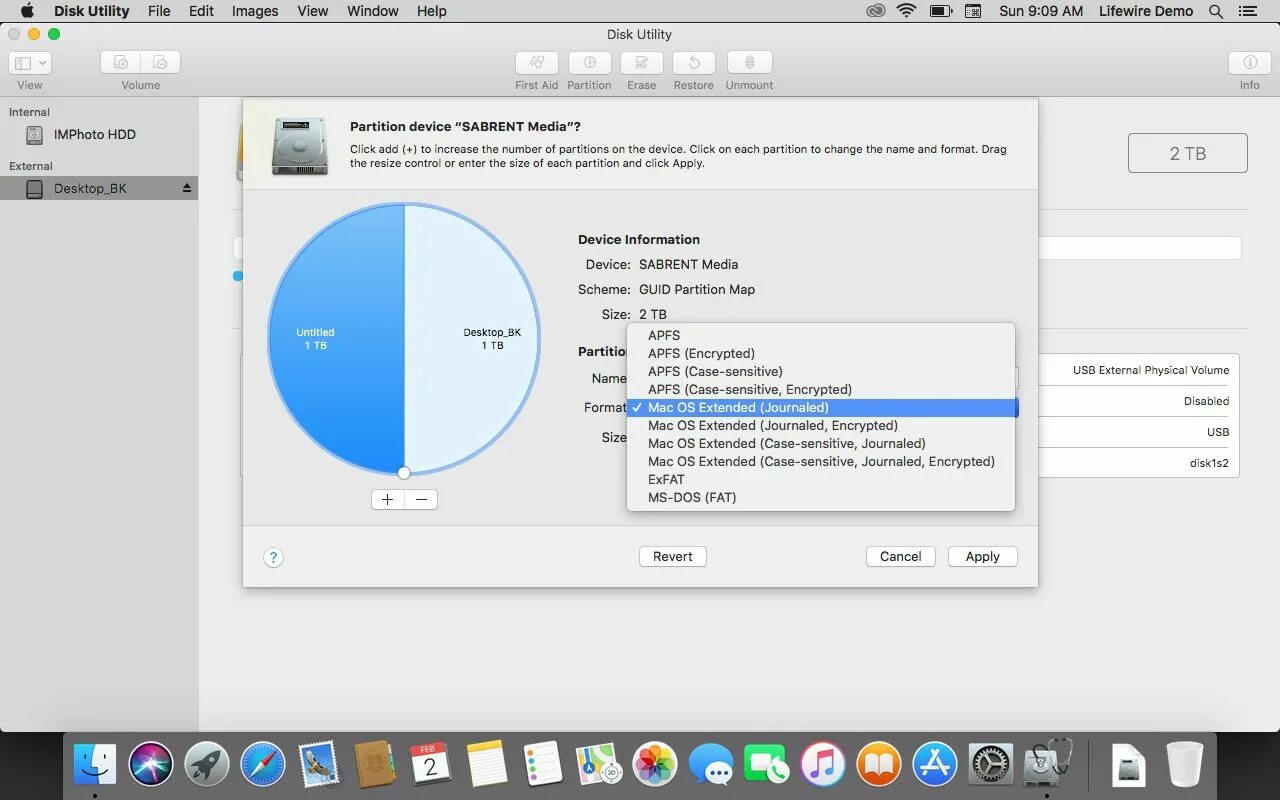Select the Desktop_BK 1 TB partition slice
This screenshot has height=800, width=1280.
pos(472,339)
